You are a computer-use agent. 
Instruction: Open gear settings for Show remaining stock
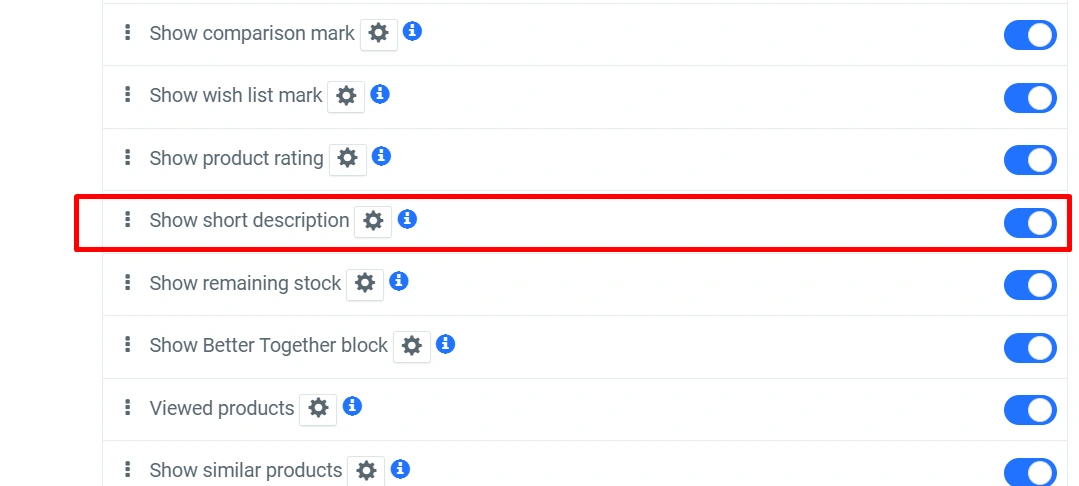click(365, 284)
